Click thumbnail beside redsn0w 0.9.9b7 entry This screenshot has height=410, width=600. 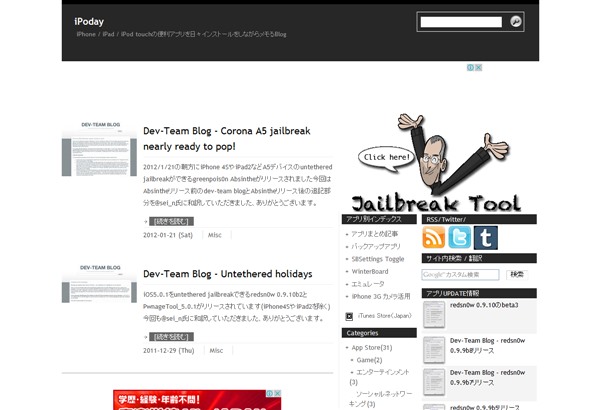point(434,382)
